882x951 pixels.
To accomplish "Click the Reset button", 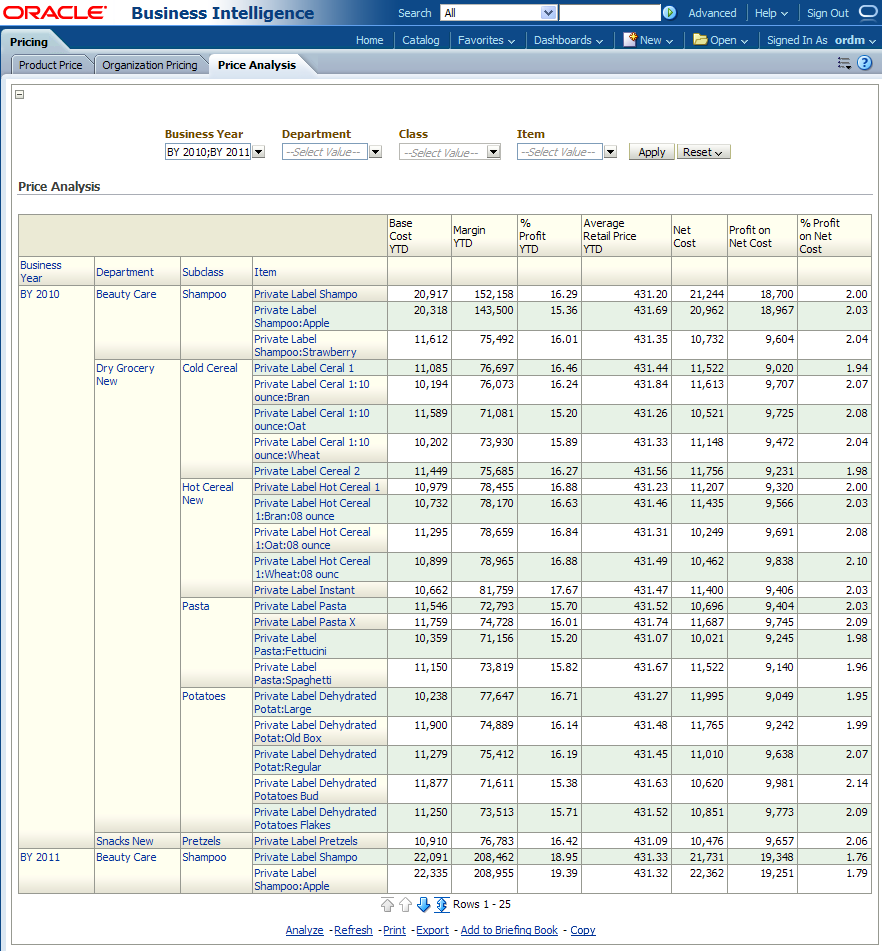I will [704, 152].
